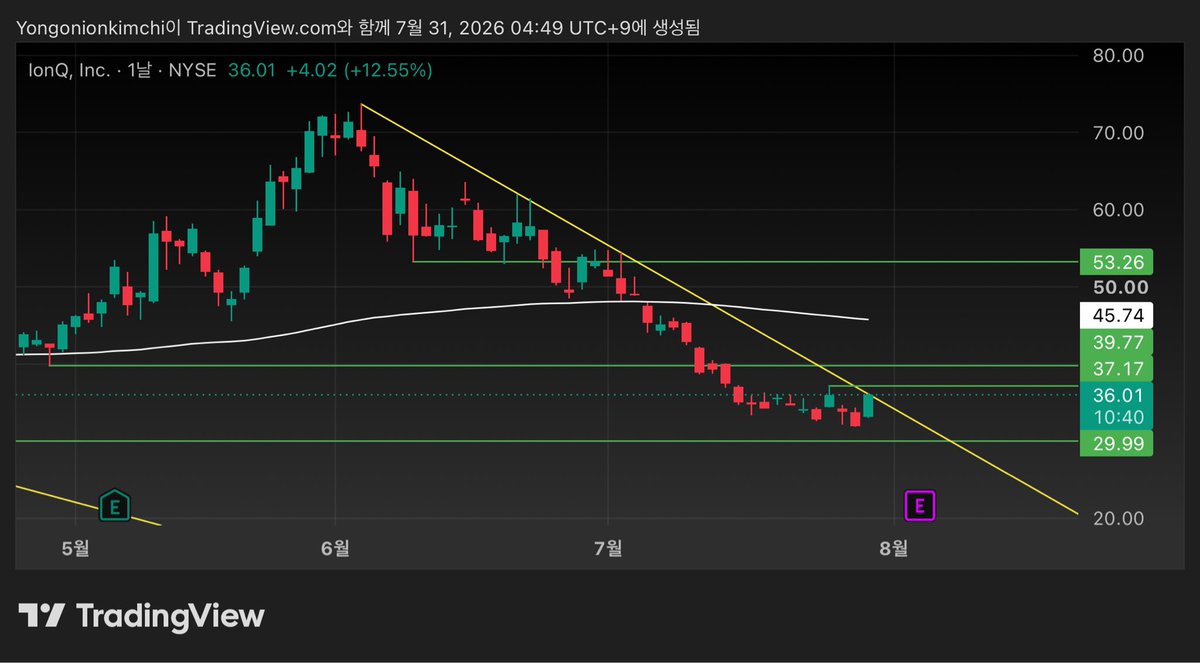1200x663 pixels.
Task: Click the 10:40 countdown label
Action: pyautogui.click(x=1117, y=416)
